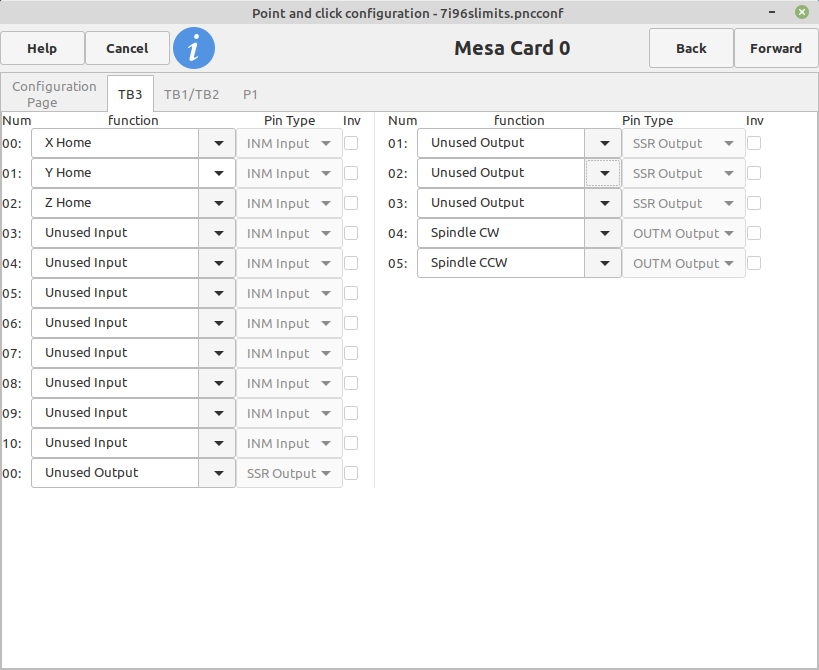Enable Inv checkbox for Spindle CW output
Image resolution: width=819 pixels, height=670 pixels.
click(754, 233)
